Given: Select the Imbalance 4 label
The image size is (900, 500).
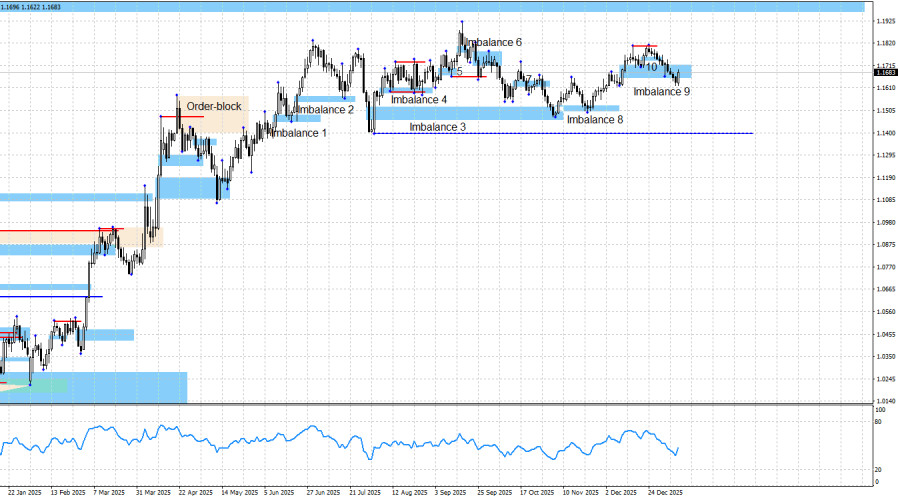Looking at the screenshot, I should point(419,100).
